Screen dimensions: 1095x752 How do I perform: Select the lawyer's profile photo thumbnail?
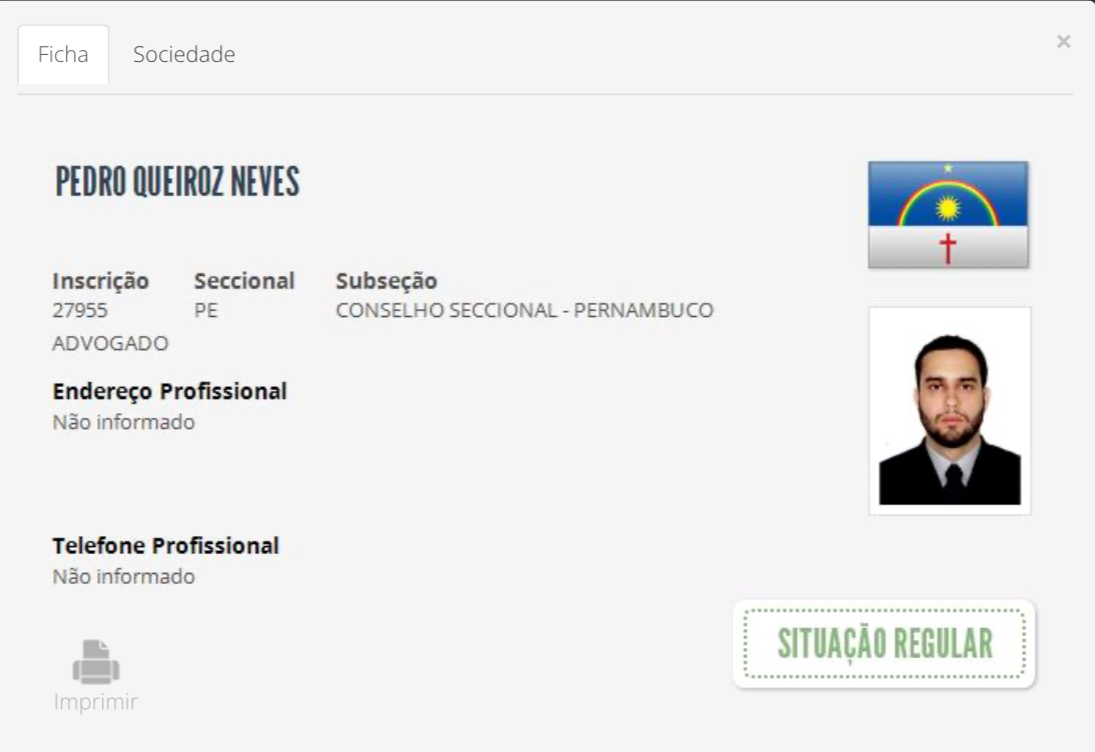950,411
